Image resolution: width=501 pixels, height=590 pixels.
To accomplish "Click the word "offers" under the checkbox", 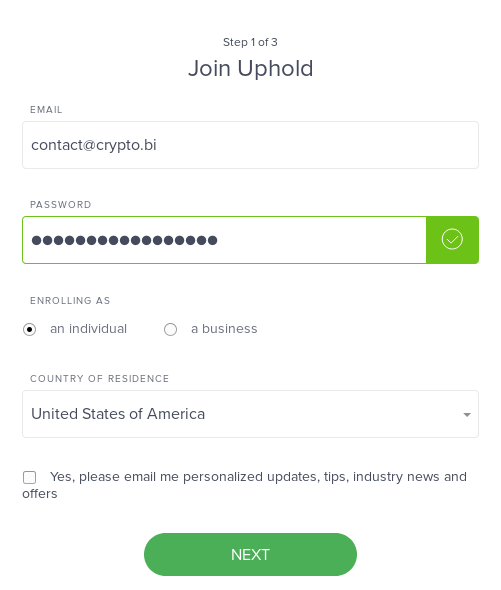I will tap(40, 494).
